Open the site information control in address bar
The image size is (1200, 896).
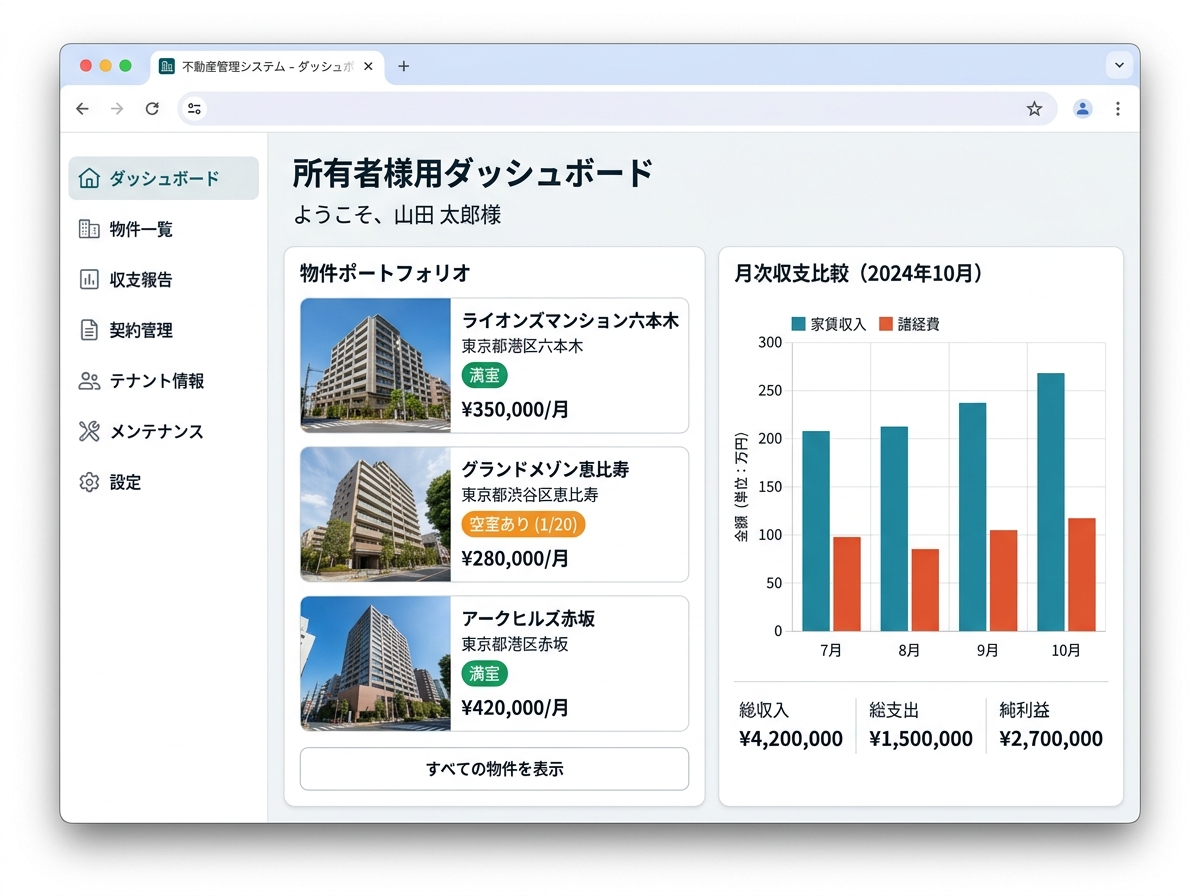coord(194,109)
